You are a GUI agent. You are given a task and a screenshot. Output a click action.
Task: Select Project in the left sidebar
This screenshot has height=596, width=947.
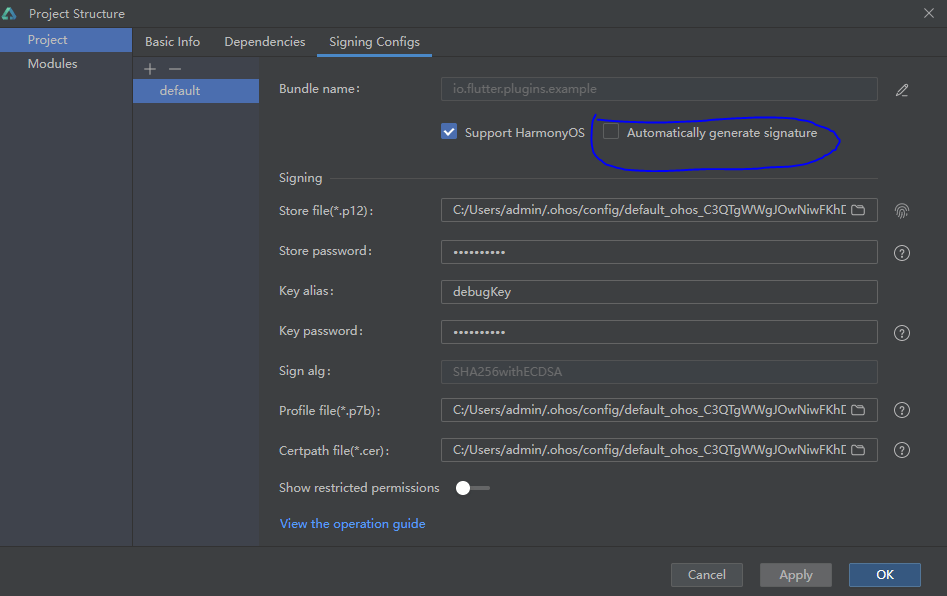click(66, 40)
